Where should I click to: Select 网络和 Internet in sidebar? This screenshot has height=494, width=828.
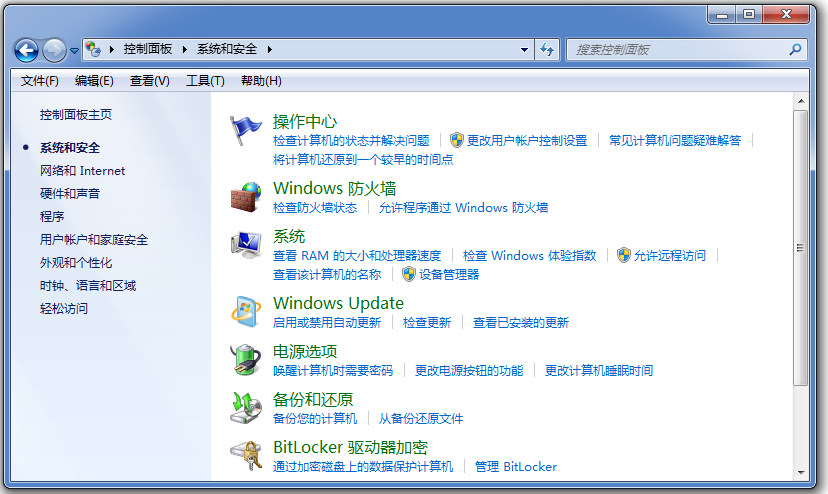point(82,171)
